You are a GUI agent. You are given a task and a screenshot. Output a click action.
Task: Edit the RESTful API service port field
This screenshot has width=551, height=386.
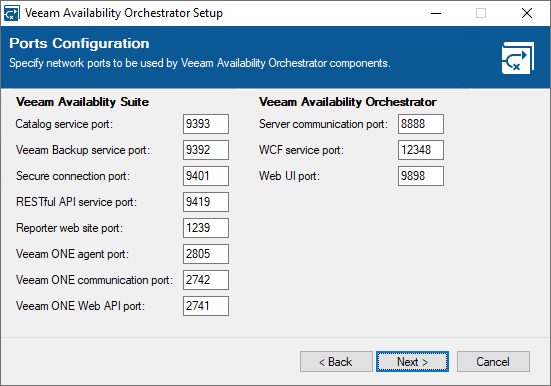point(206,202)
